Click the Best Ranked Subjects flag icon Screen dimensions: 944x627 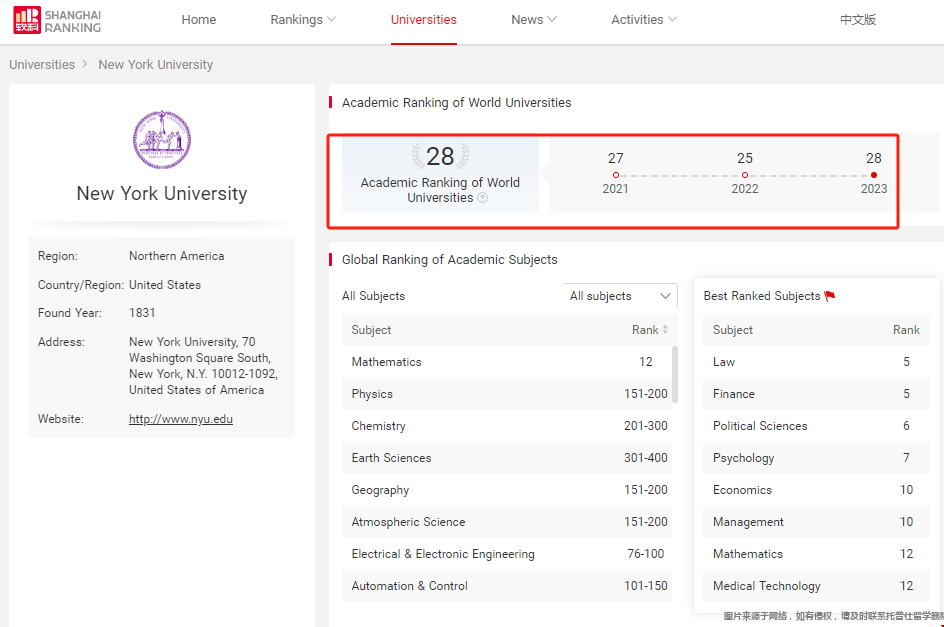[830, 296]
